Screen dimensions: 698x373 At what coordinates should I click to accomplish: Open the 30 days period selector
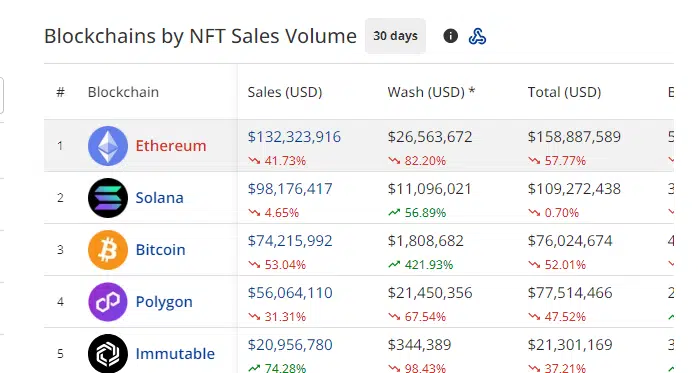click(x=395, y=36)
